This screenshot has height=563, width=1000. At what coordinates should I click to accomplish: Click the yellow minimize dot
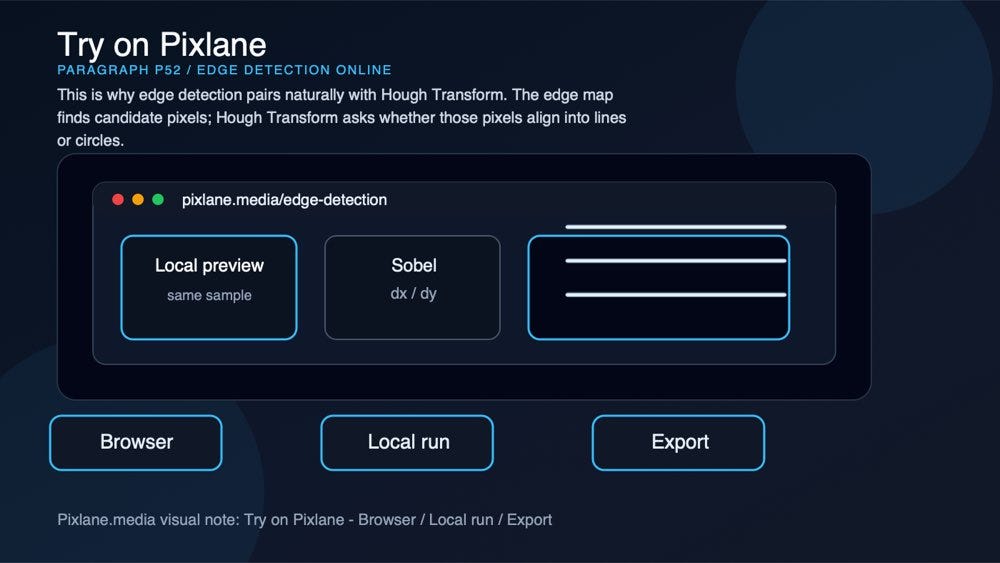[138, 200]
